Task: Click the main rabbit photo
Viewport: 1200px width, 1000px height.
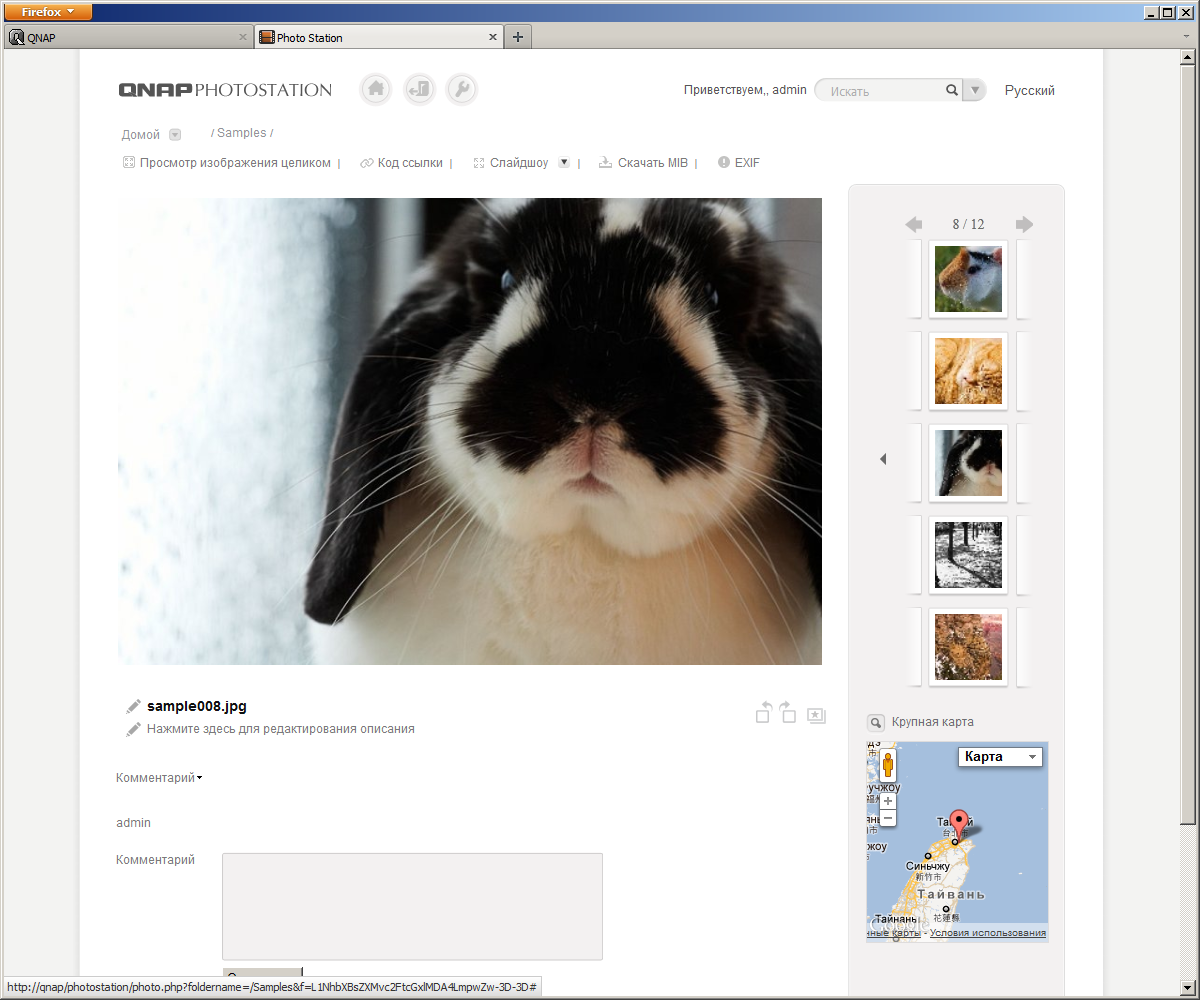Action: 470,431
